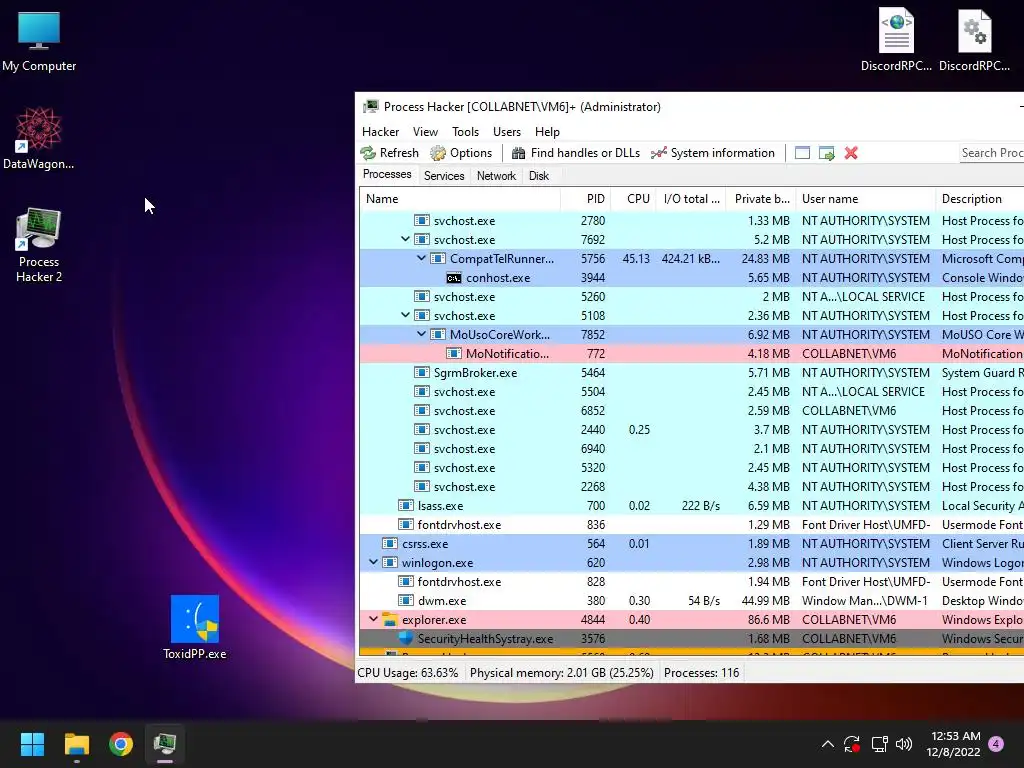Collapse the MoUsoCoreWorker process node
This screenshot has height=768, width=1024.
pyautogui.click(x=421, y=334)
